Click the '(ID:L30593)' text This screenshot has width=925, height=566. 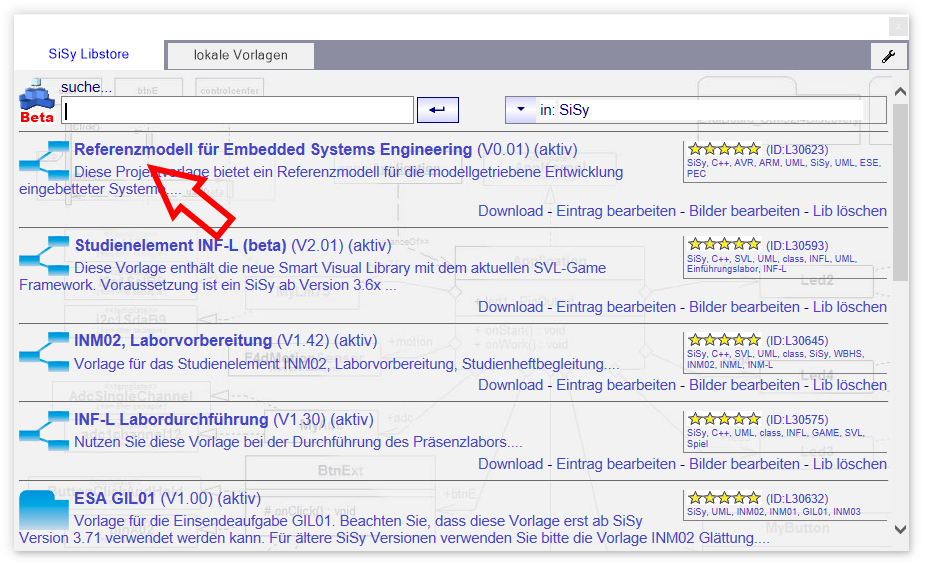[797, 246]
